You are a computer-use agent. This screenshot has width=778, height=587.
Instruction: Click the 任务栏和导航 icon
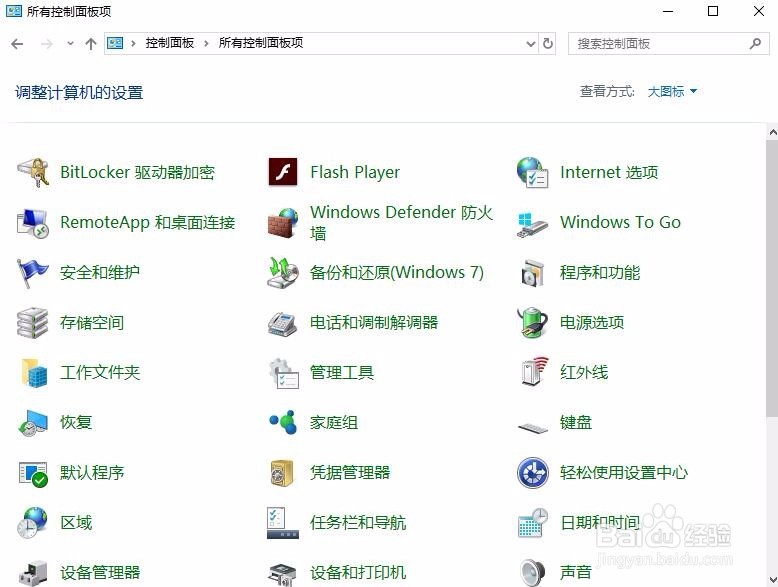(x=283, y=523)
